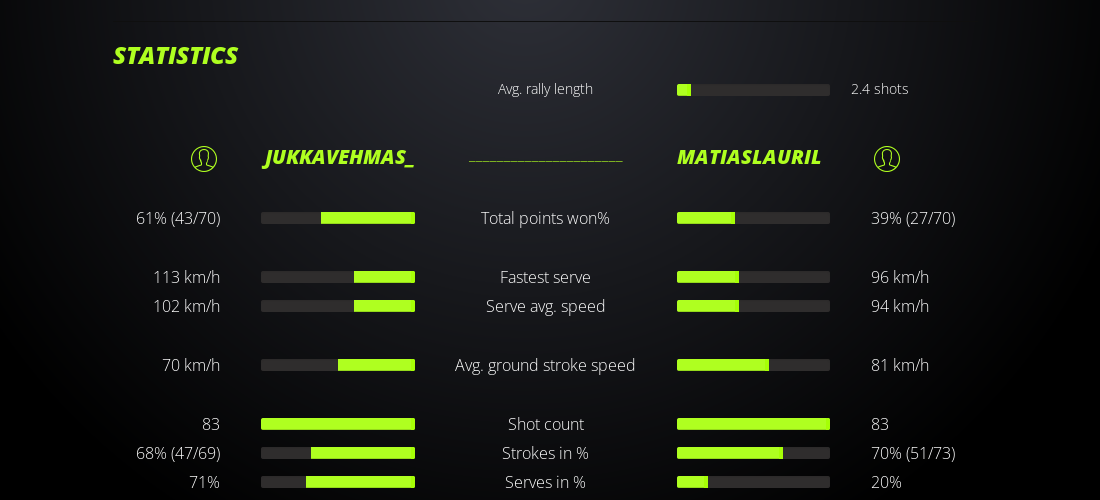This screenshot has width=1100, height=500.
Task: Click the 61% (43/70) points value
Action: coord(178,218)
